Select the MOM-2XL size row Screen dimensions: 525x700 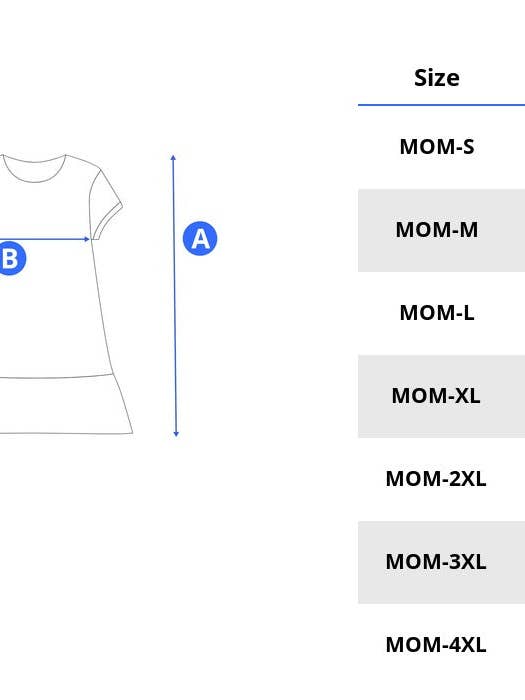pyautogui.click(x=442, y=479)
